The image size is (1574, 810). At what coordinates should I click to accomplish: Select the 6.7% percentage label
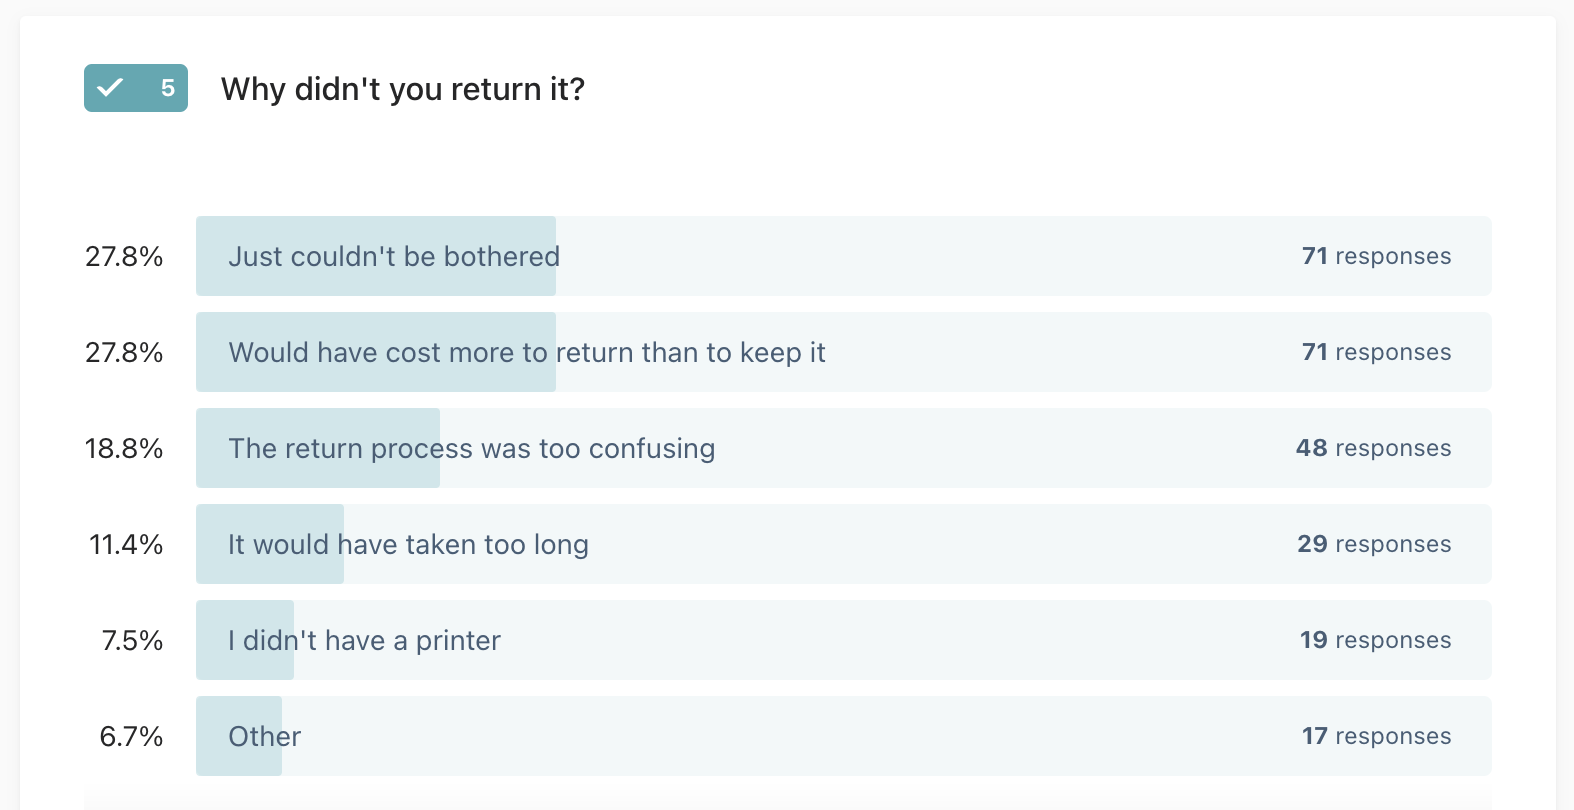(131, 736)
